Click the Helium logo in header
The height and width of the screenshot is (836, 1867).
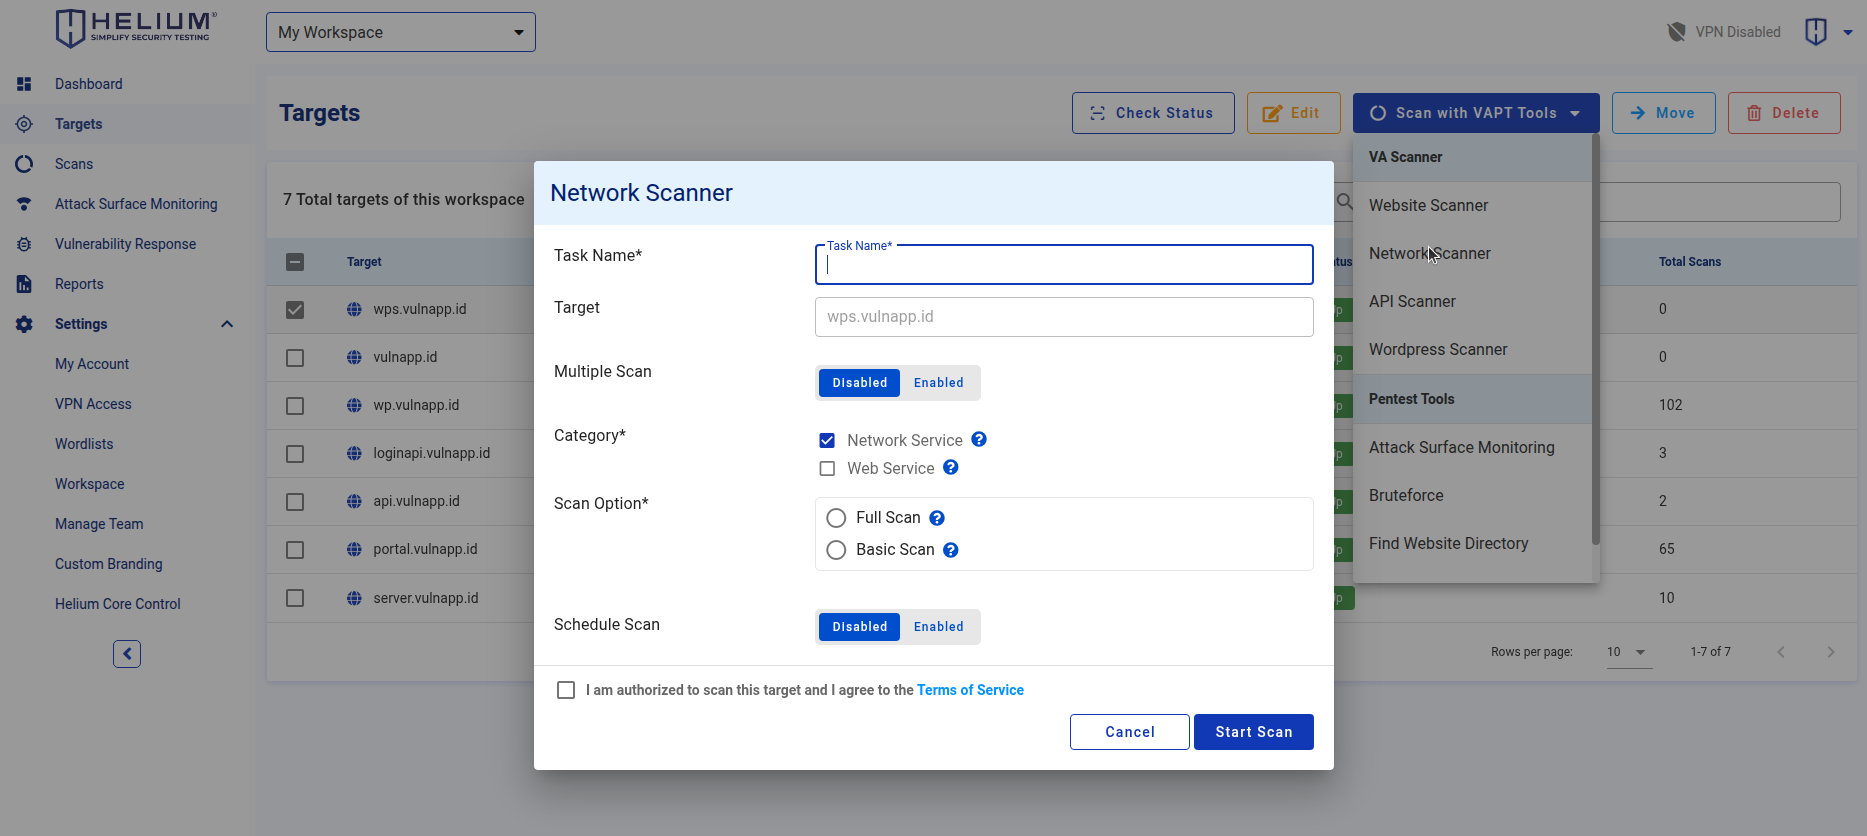tap(136, 28)
